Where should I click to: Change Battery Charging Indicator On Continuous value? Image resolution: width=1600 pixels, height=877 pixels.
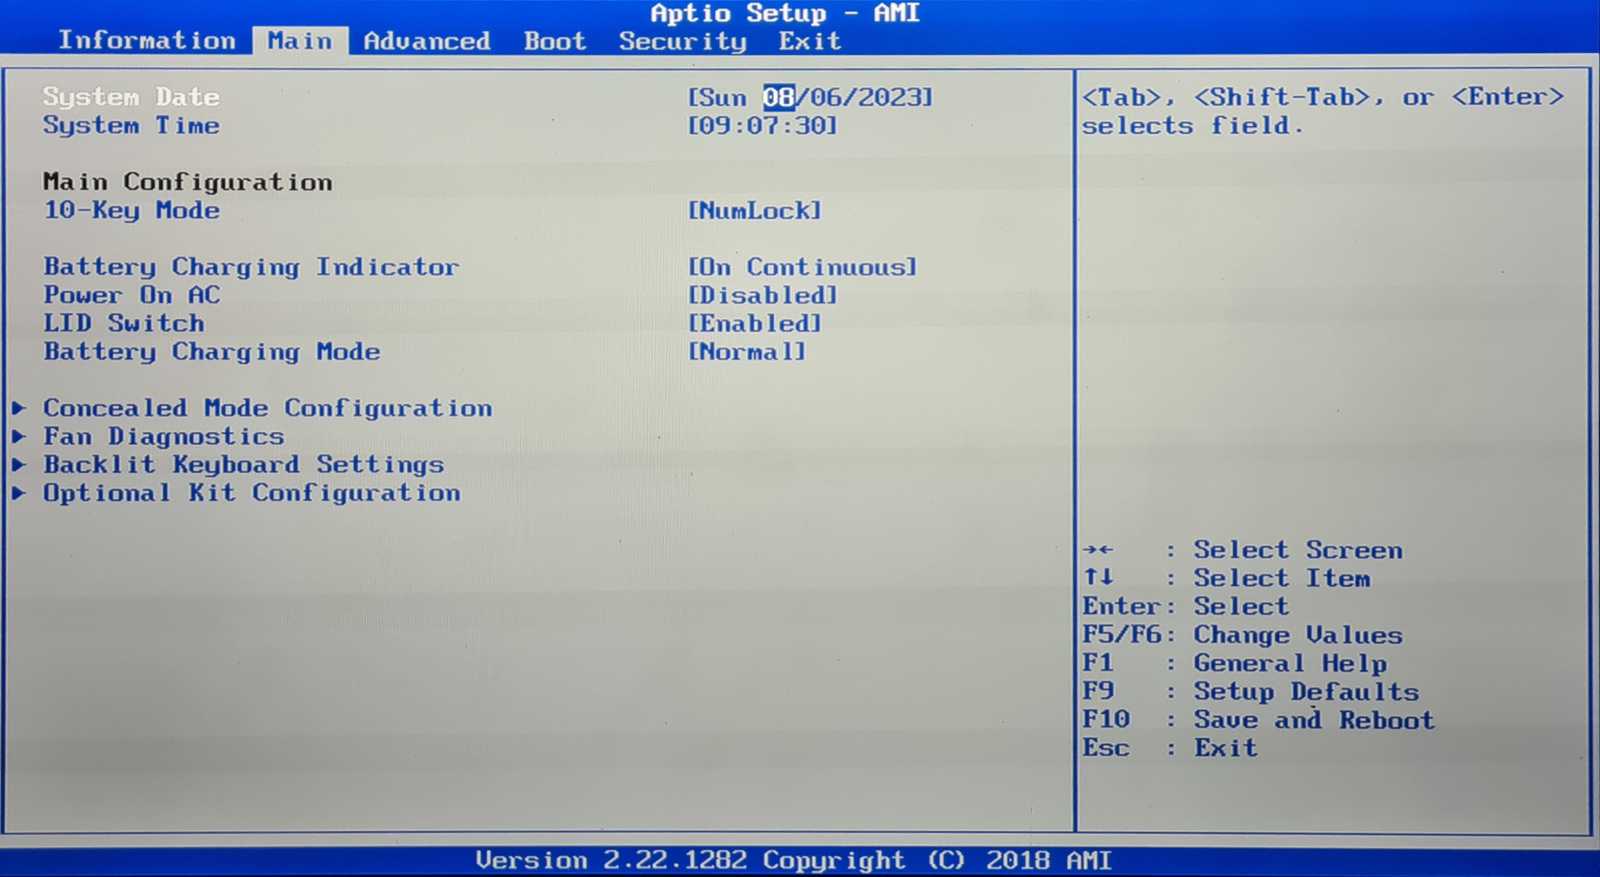(x=803, y=267)
